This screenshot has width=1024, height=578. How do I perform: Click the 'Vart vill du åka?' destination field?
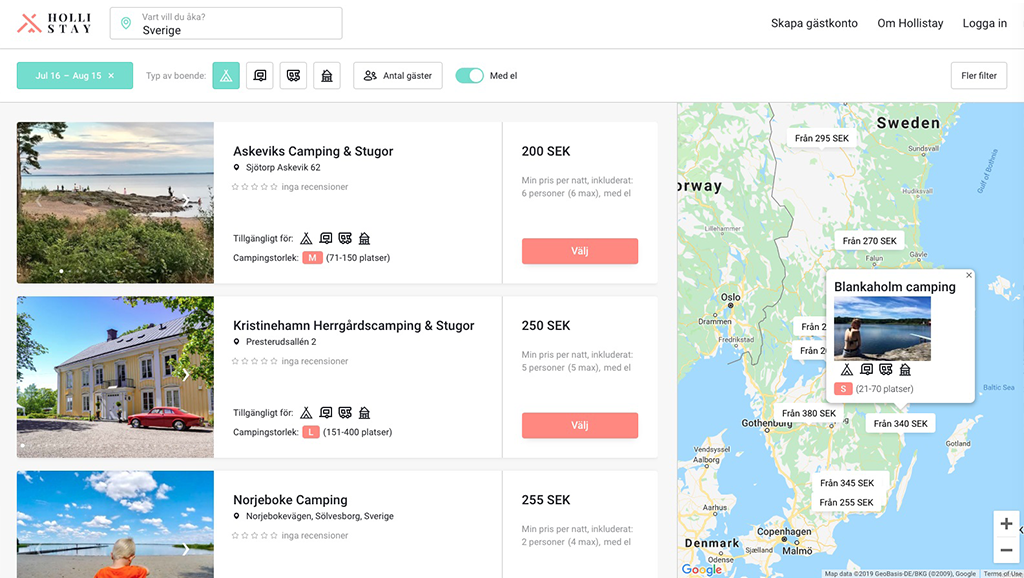coord(226,24)
